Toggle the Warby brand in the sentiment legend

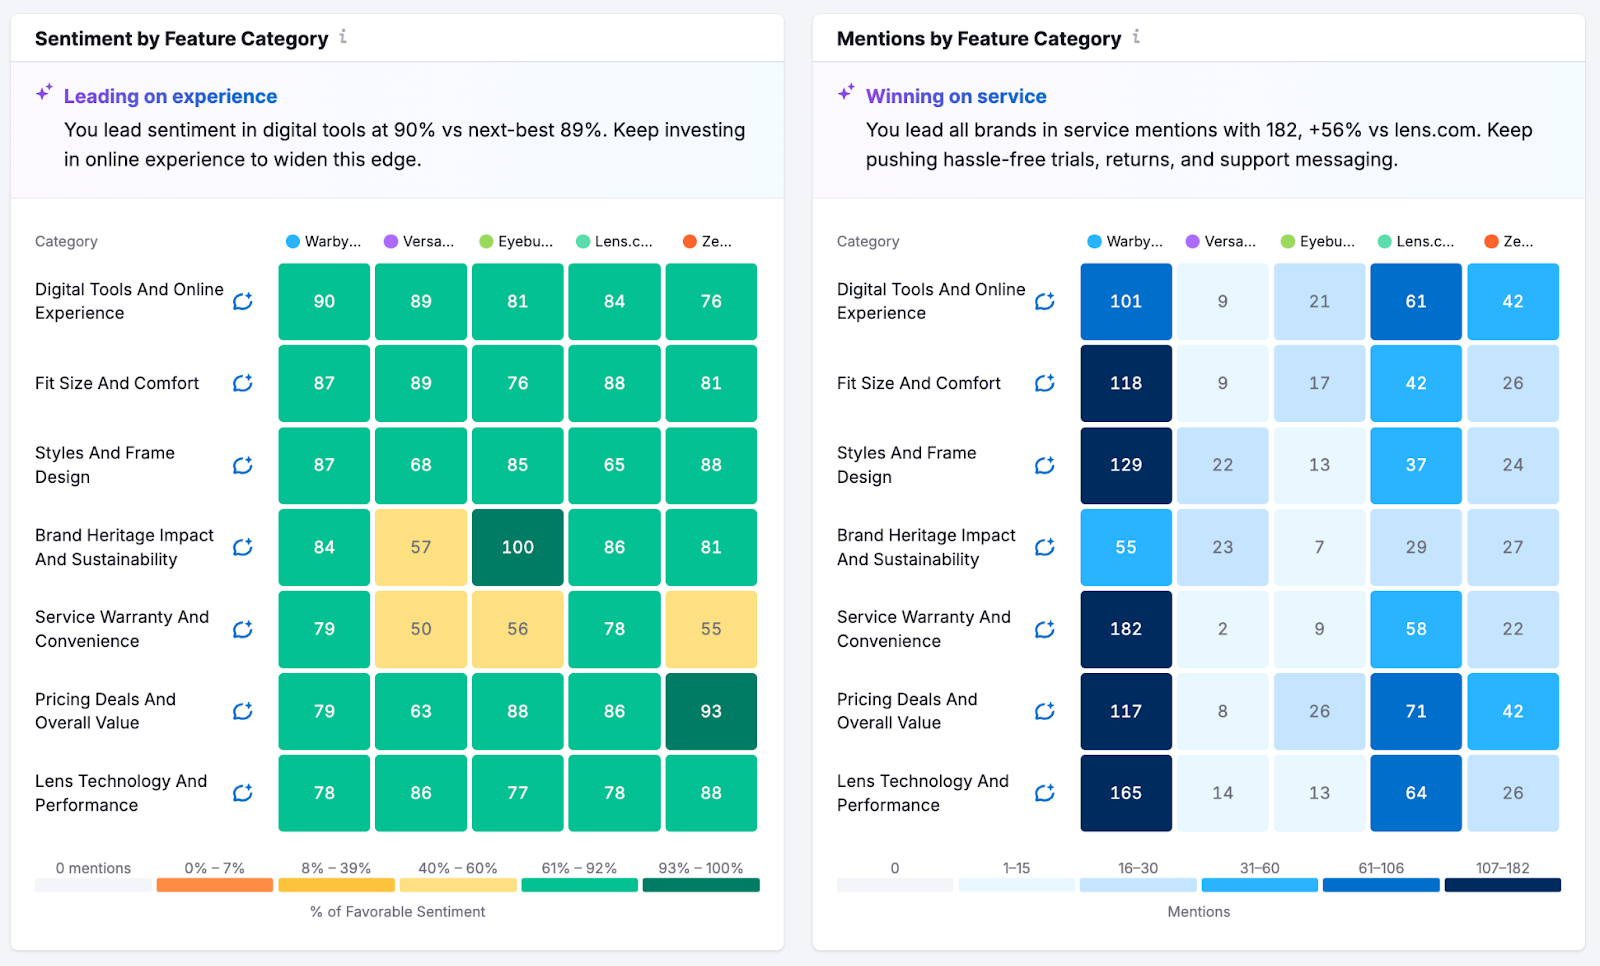(x=323, y=241)
